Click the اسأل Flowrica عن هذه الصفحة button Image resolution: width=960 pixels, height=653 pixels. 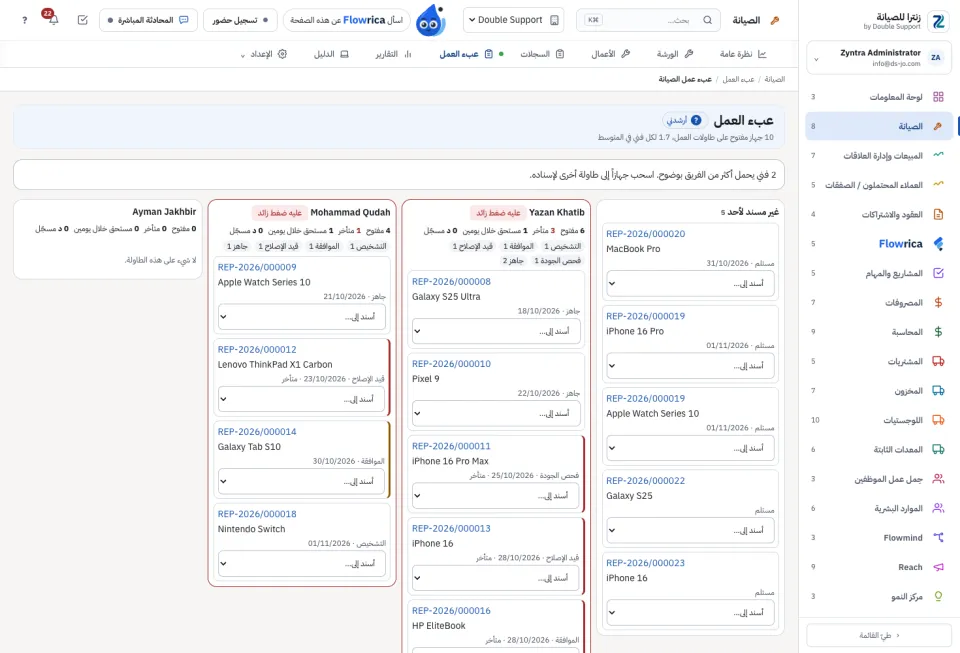347,20
